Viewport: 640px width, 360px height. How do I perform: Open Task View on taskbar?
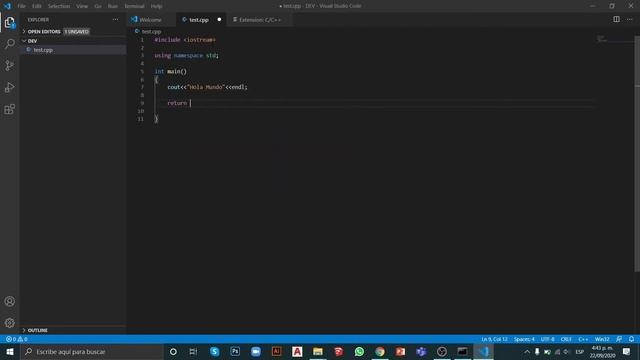193,351
